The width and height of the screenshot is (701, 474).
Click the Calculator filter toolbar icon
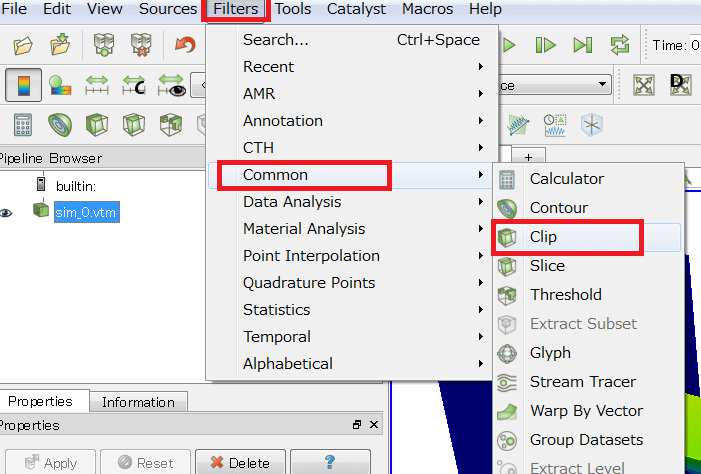(23, 124)
